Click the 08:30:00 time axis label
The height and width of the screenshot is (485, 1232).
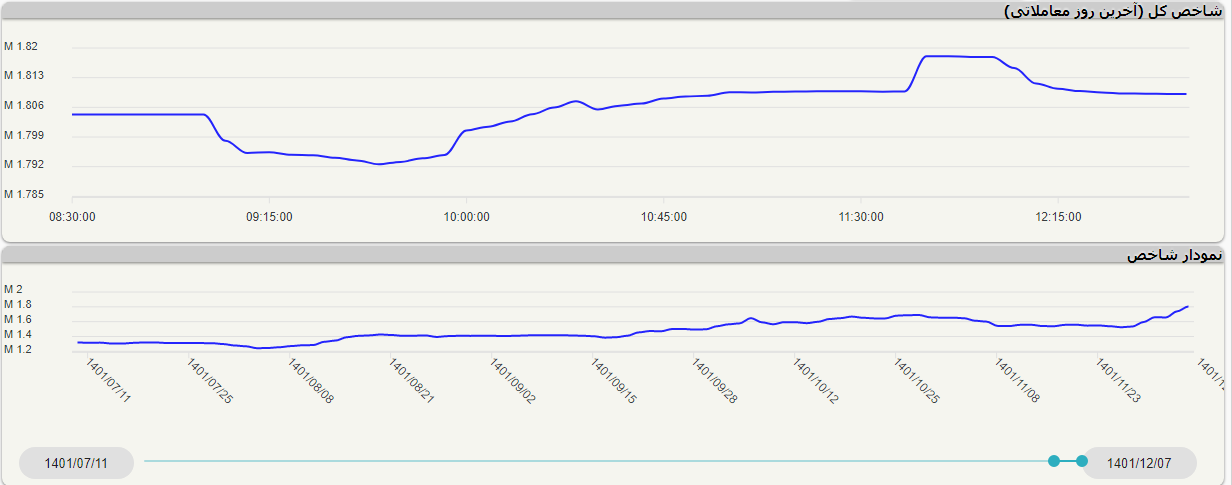coord(72,216)
